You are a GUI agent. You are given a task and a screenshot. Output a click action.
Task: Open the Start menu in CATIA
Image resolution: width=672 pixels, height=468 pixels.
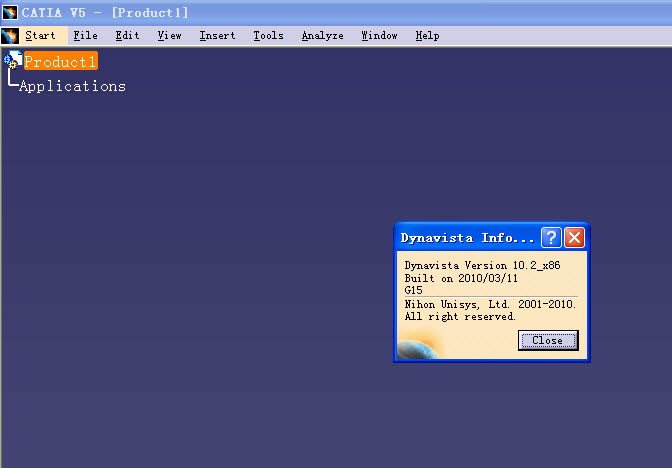point(40,36)
